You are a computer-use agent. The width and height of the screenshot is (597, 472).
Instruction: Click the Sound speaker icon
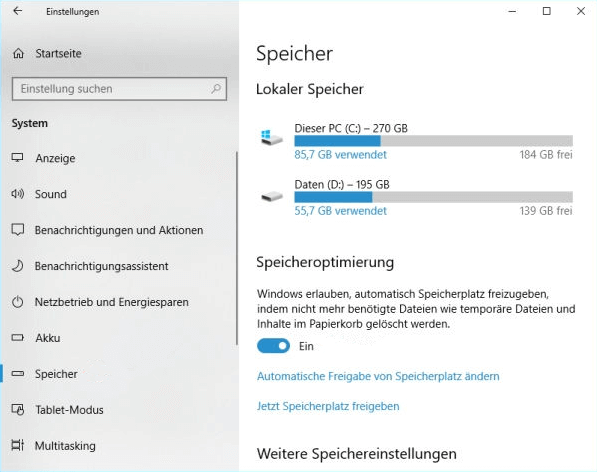tap(18, 194)
